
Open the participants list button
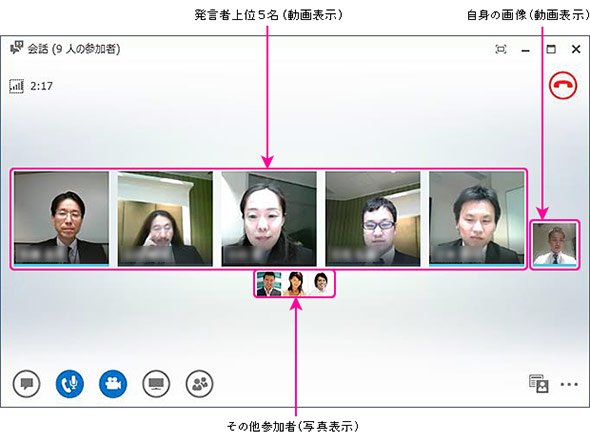click(x=199, y=384)
